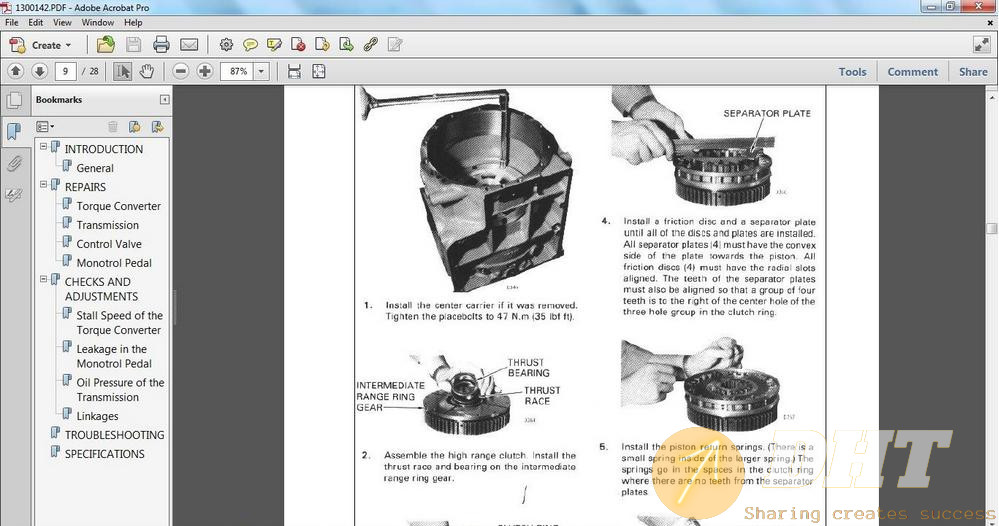This screenshot has height=526, width=999.
Task: Click the extract page toolbar icon
Action: pos(346,45)
